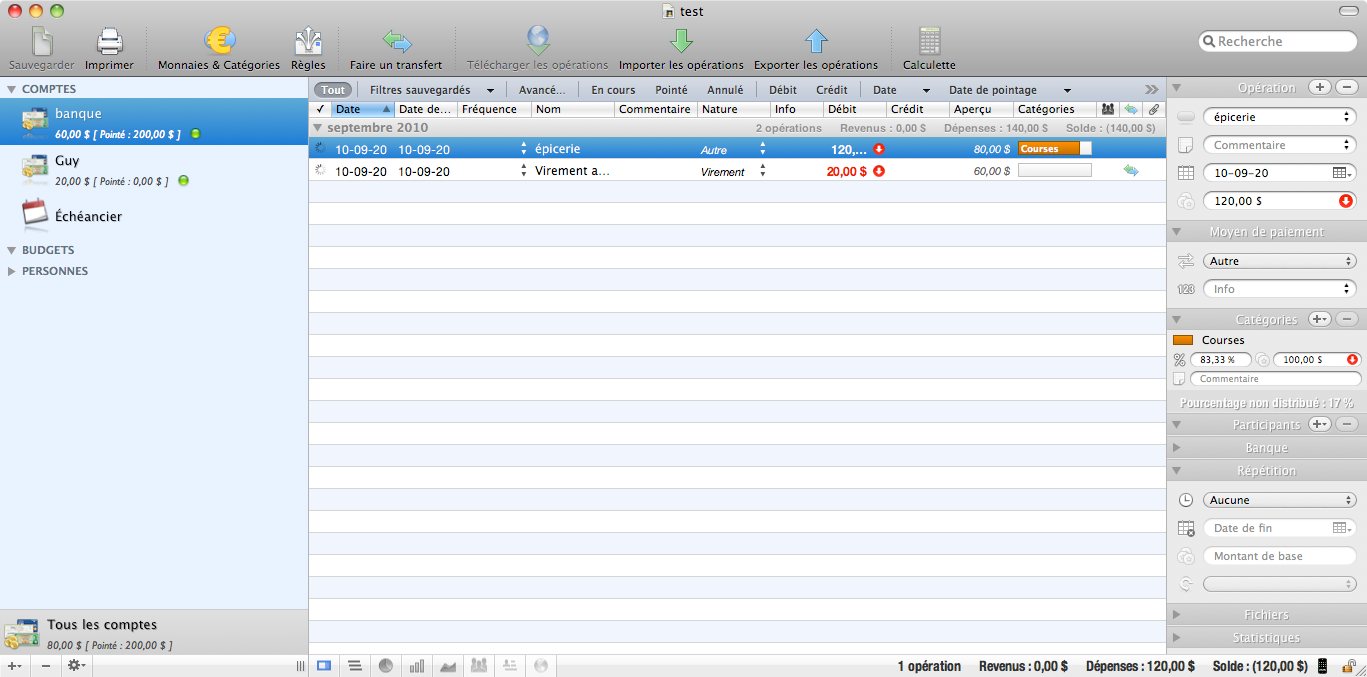Open the Aucune repetition popup
1367x677 pixels.
point(1279,500)
